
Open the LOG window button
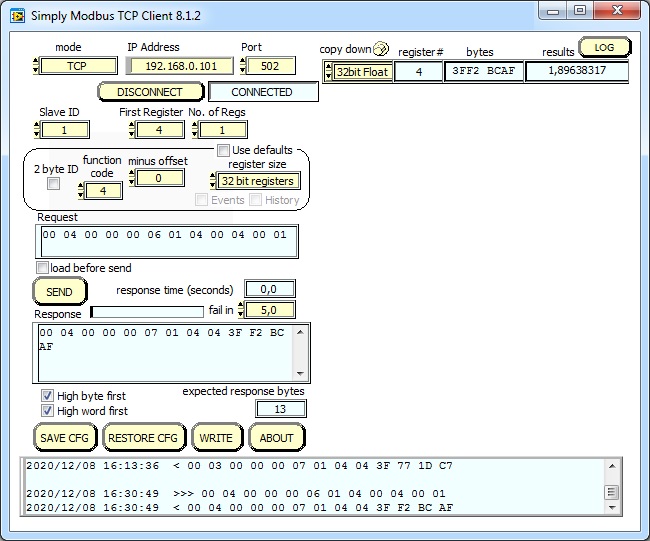coord(604,47)
